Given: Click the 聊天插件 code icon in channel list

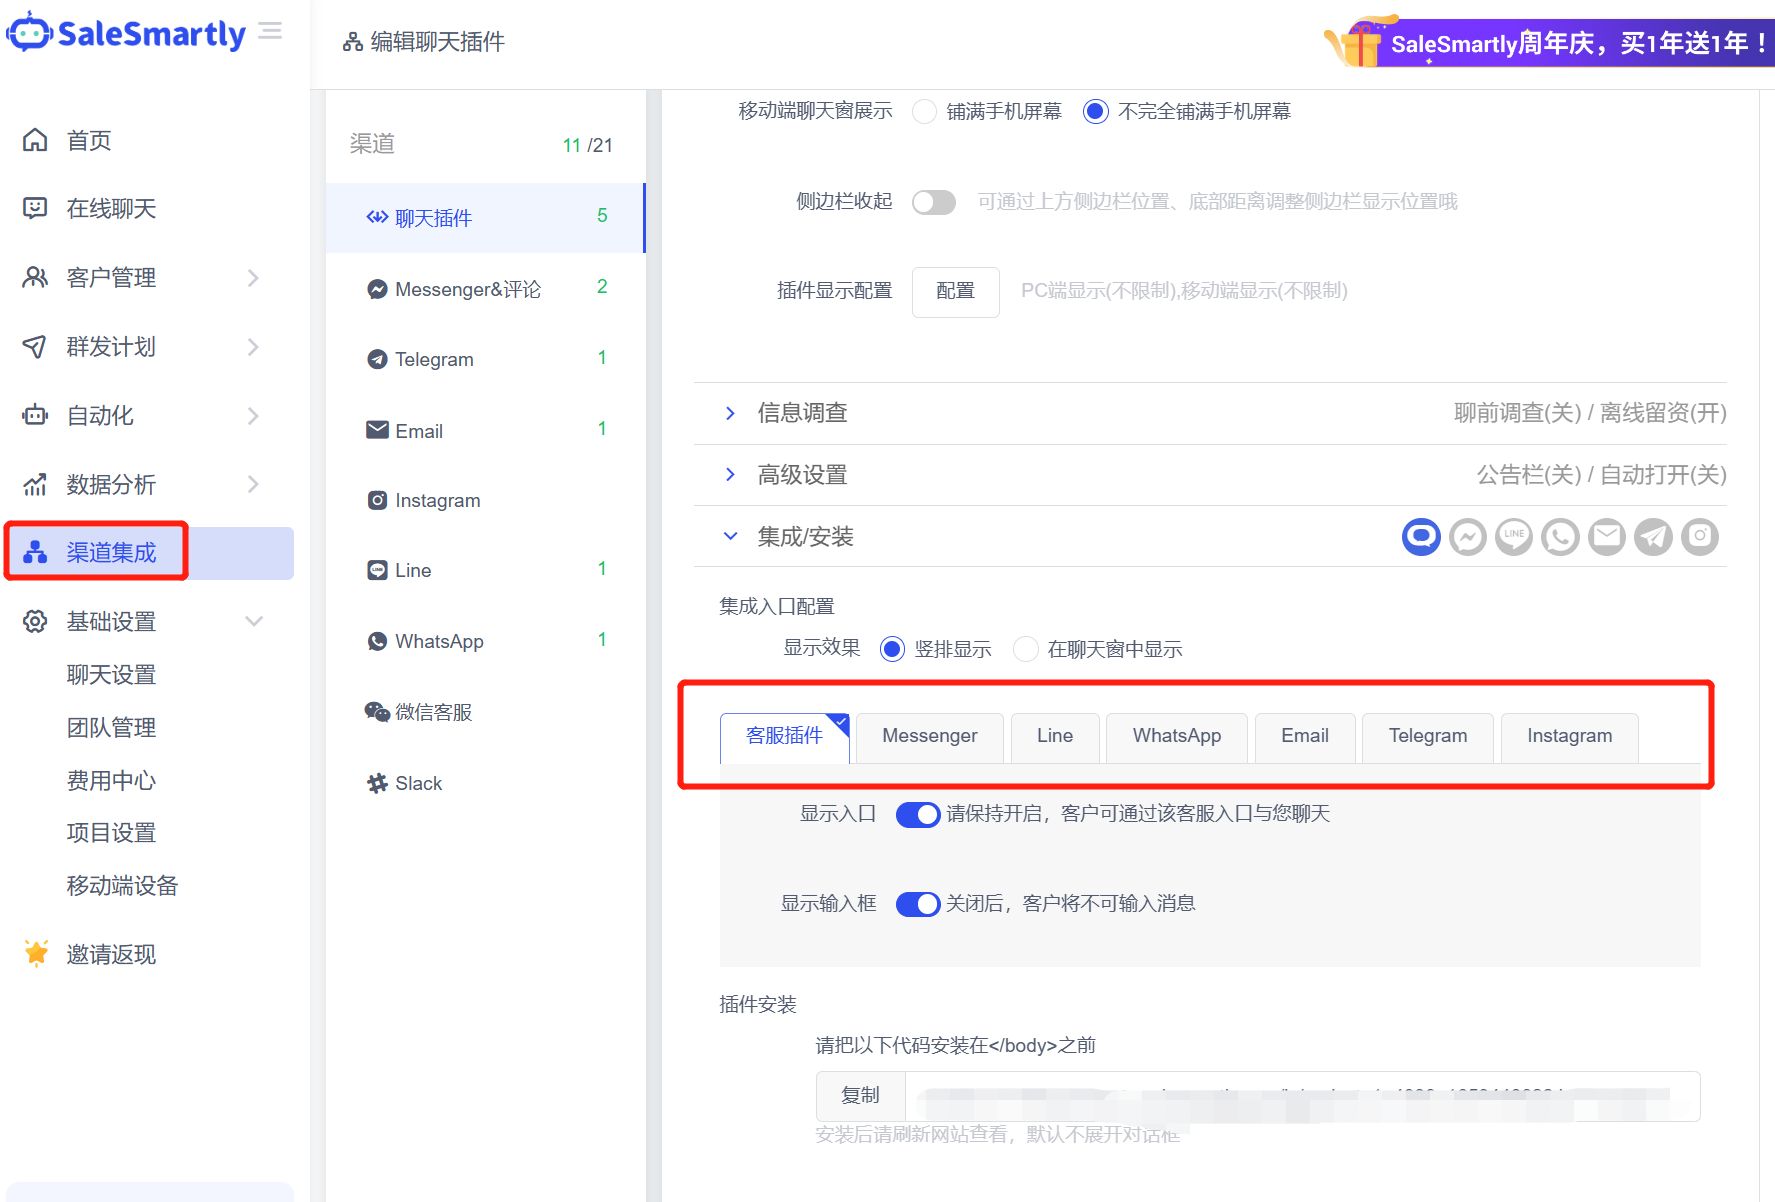Looking at the screenshot, I should tap(377, 217).
